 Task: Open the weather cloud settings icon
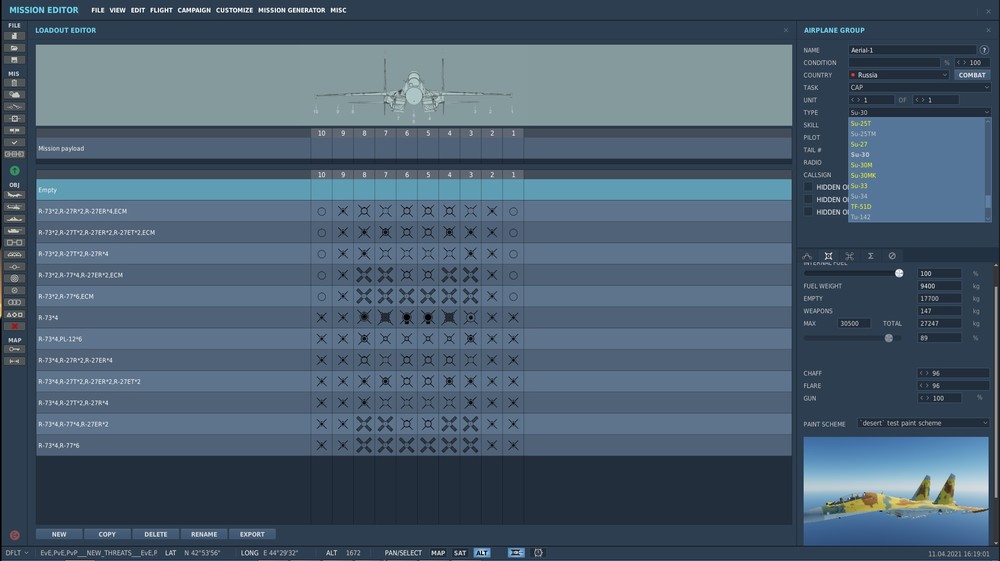[x=14, y=94]
